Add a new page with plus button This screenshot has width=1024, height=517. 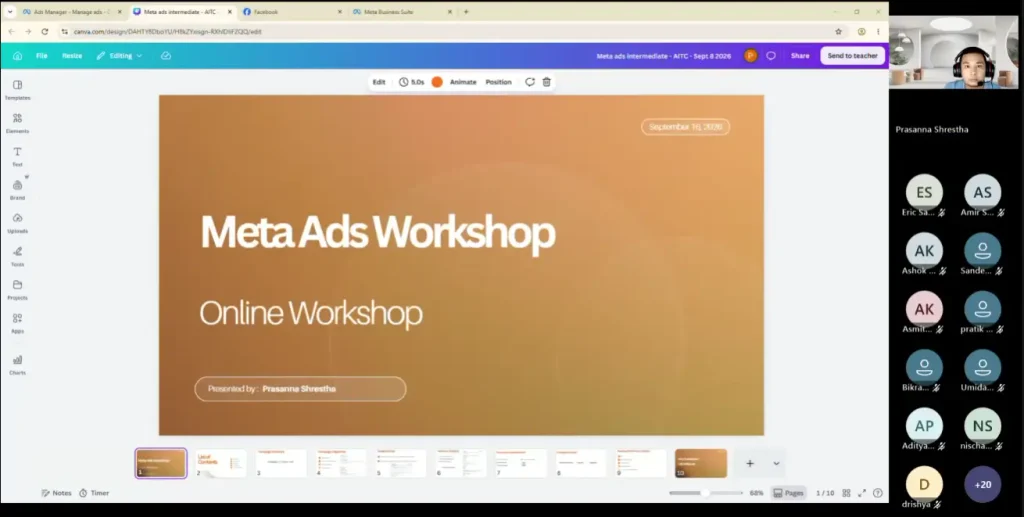(750, 463)
